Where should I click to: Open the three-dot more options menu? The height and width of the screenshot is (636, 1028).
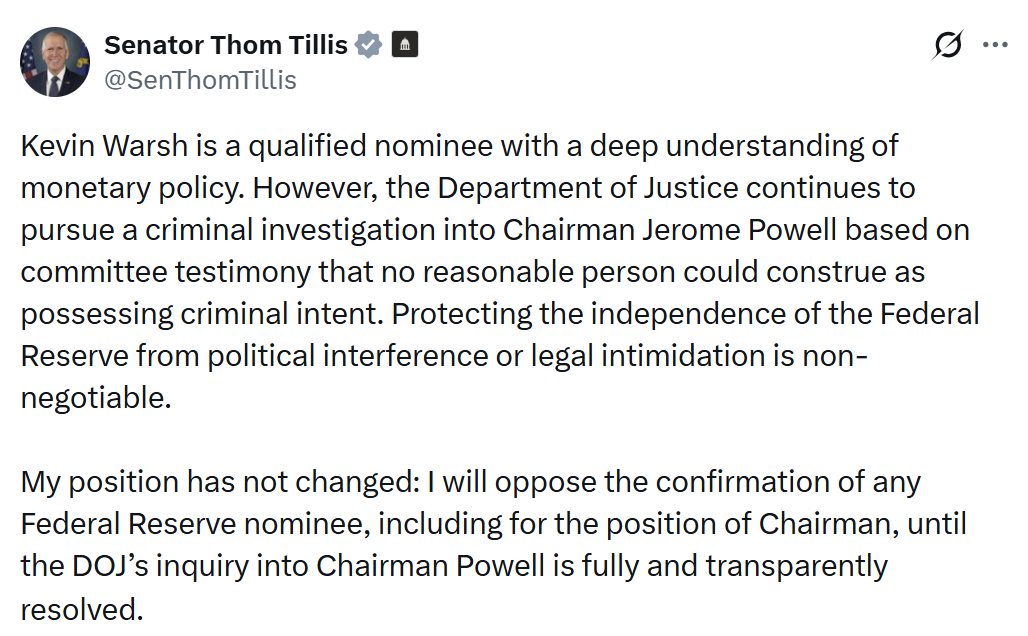[x=996, y=45]
